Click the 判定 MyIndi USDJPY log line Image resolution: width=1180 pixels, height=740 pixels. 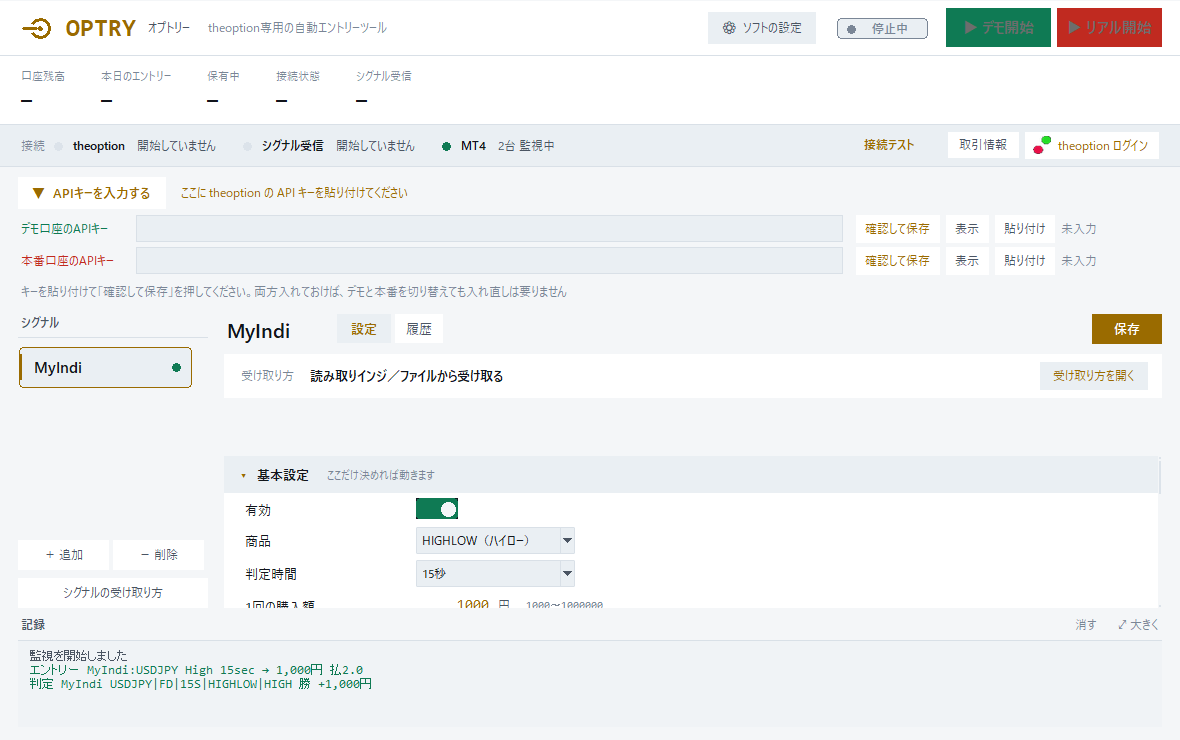point(200,684)
